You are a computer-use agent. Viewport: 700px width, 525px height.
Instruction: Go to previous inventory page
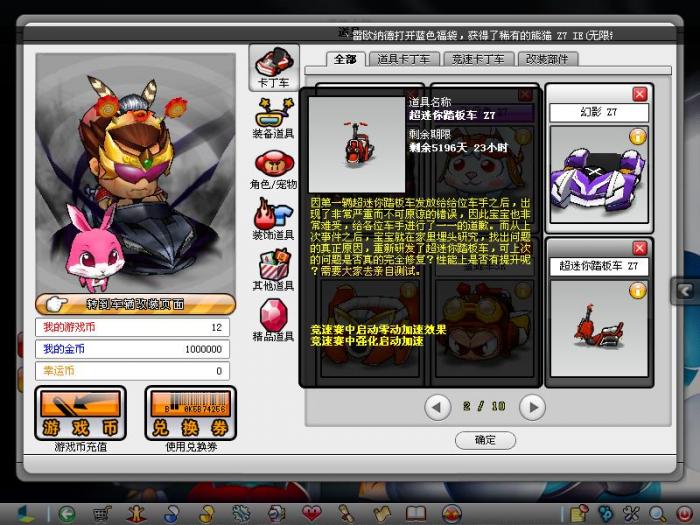tap(437, 407)
